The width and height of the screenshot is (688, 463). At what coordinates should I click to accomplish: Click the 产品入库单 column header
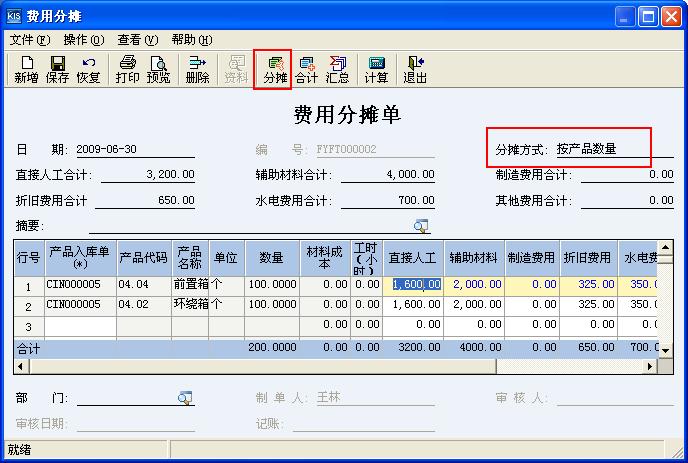coord(80,258)
